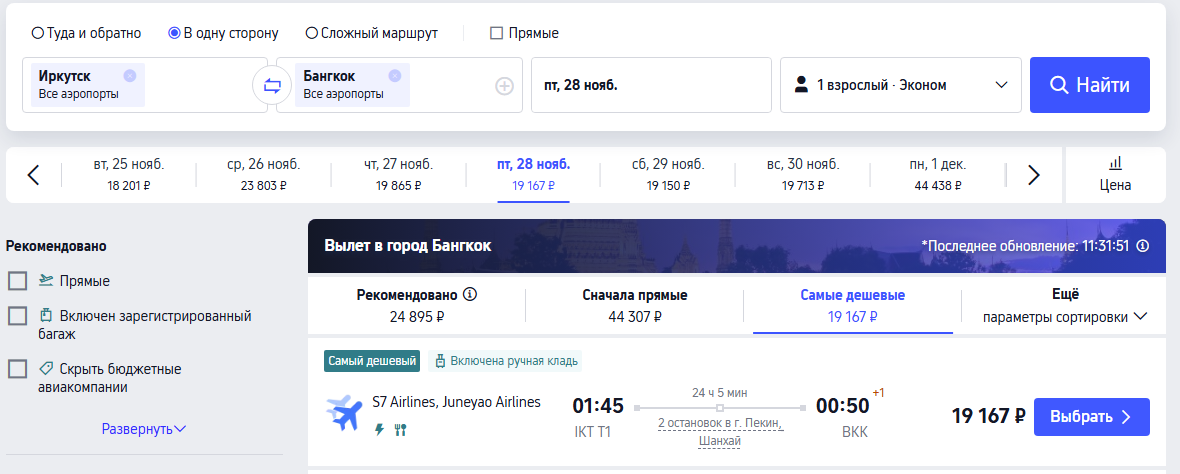Click the S7 Airlines, Juneyao Airlines text
The image size is (1180, 474).
[x=456, y=403]
